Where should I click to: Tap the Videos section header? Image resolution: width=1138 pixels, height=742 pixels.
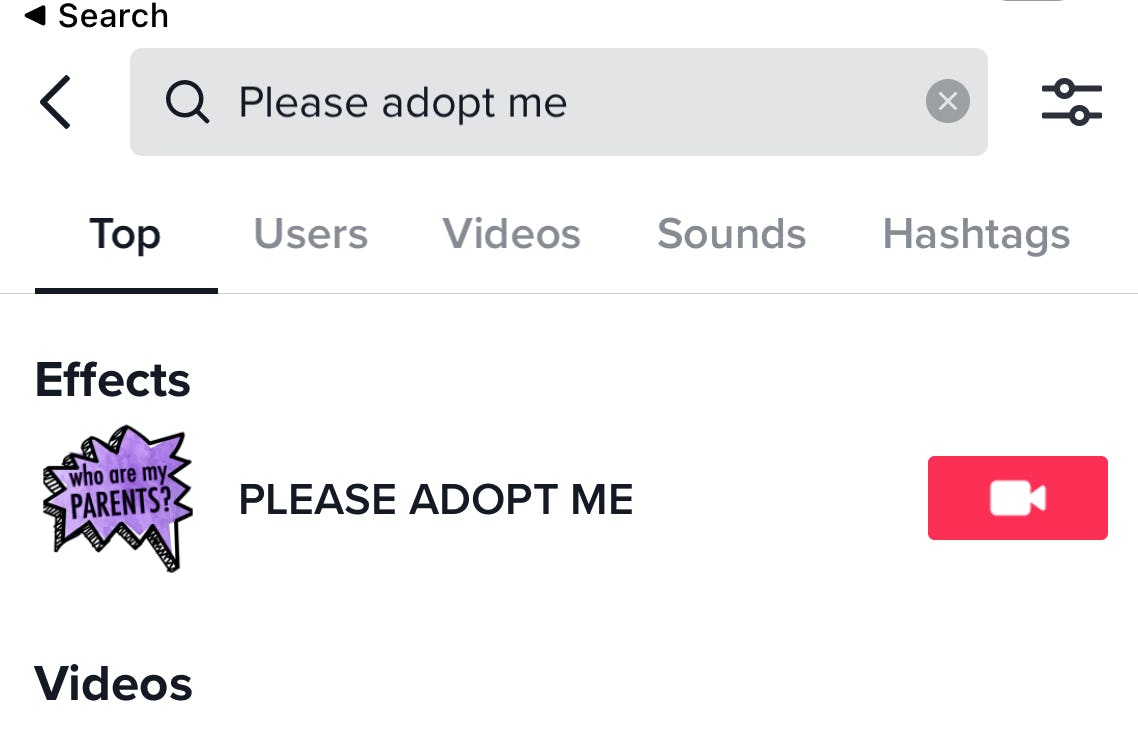pos(113,683)
